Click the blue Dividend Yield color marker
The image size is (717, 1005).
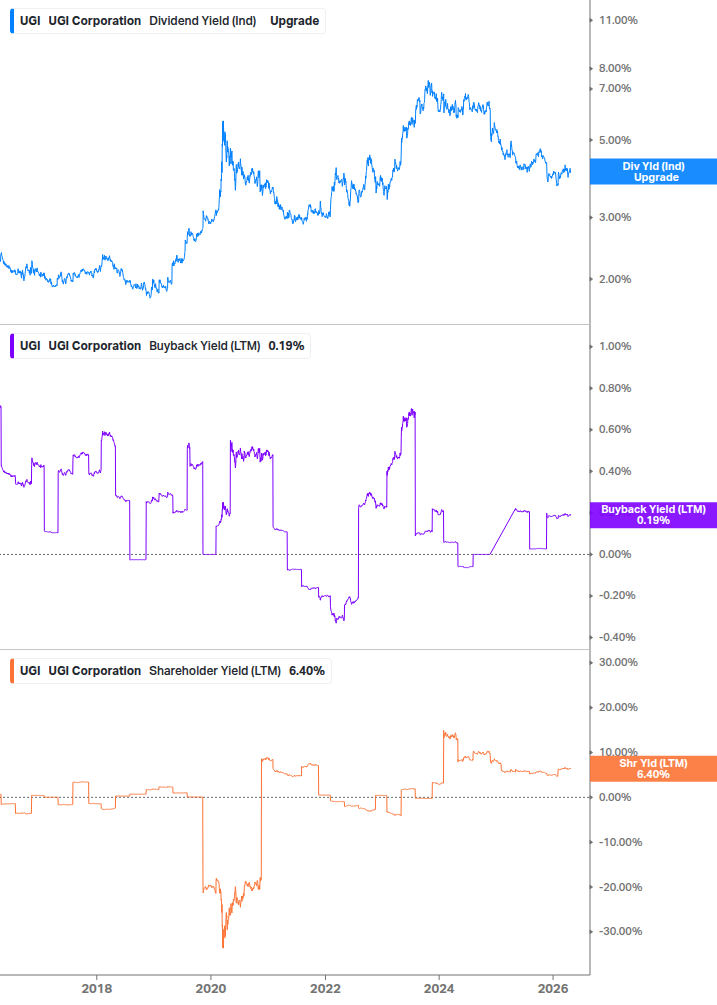tap(12, 21)
